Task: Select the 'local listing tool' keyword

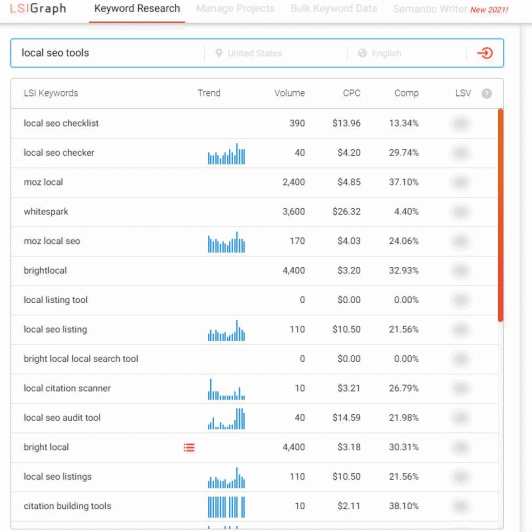Action: coord(56,300)
